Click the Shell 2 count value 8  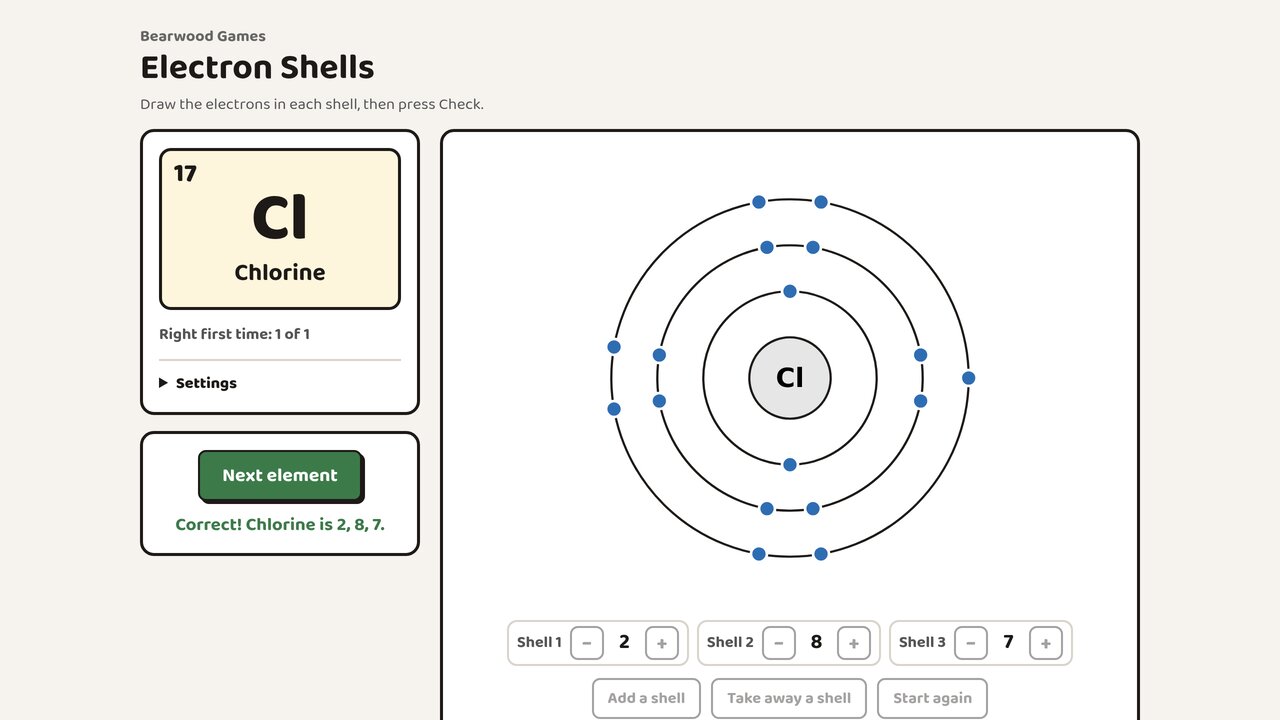click(816, 642)
